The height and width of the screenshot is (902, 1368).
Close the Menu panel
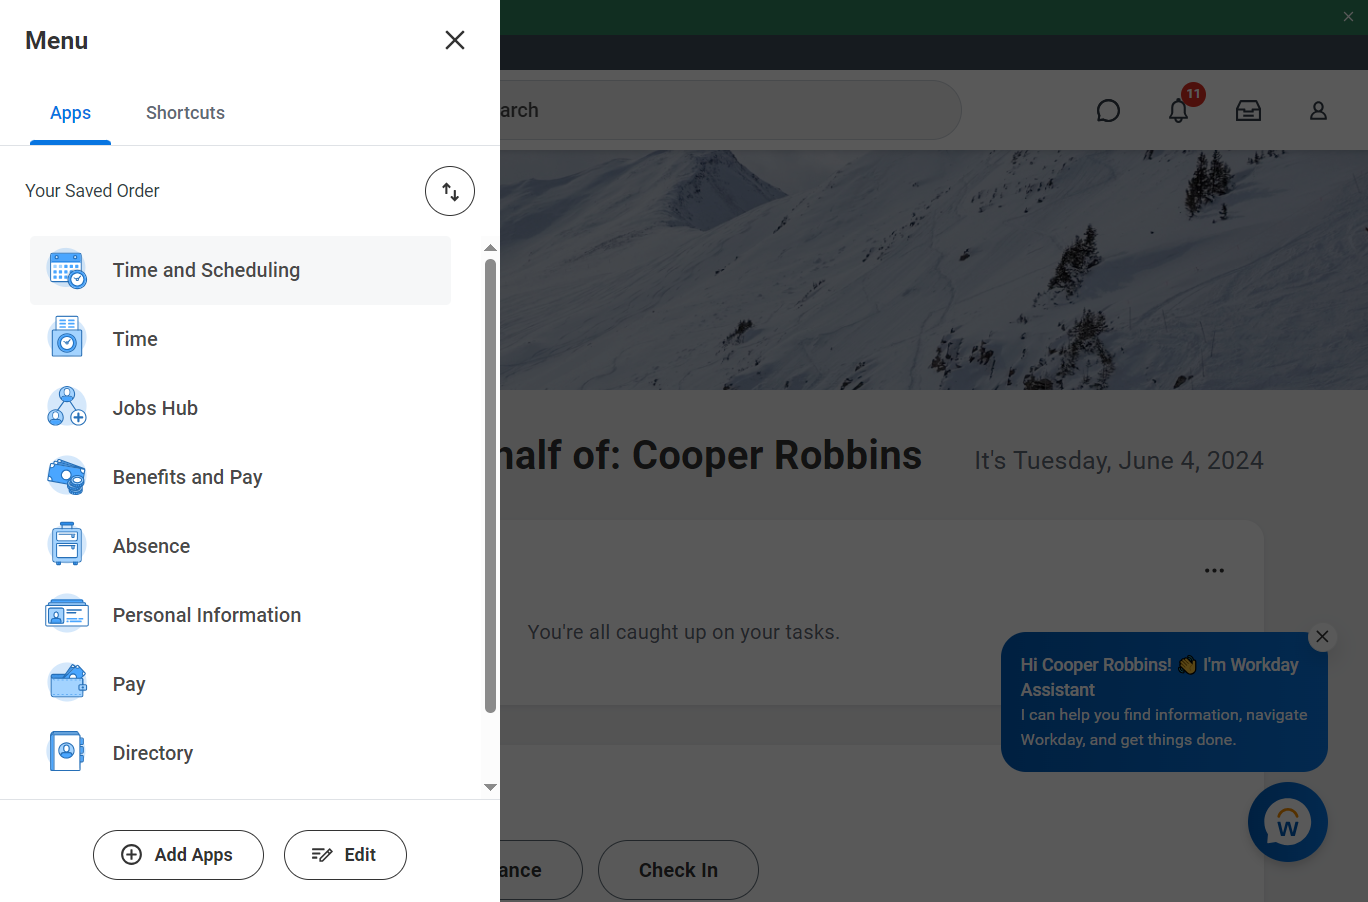pos(455,40)
